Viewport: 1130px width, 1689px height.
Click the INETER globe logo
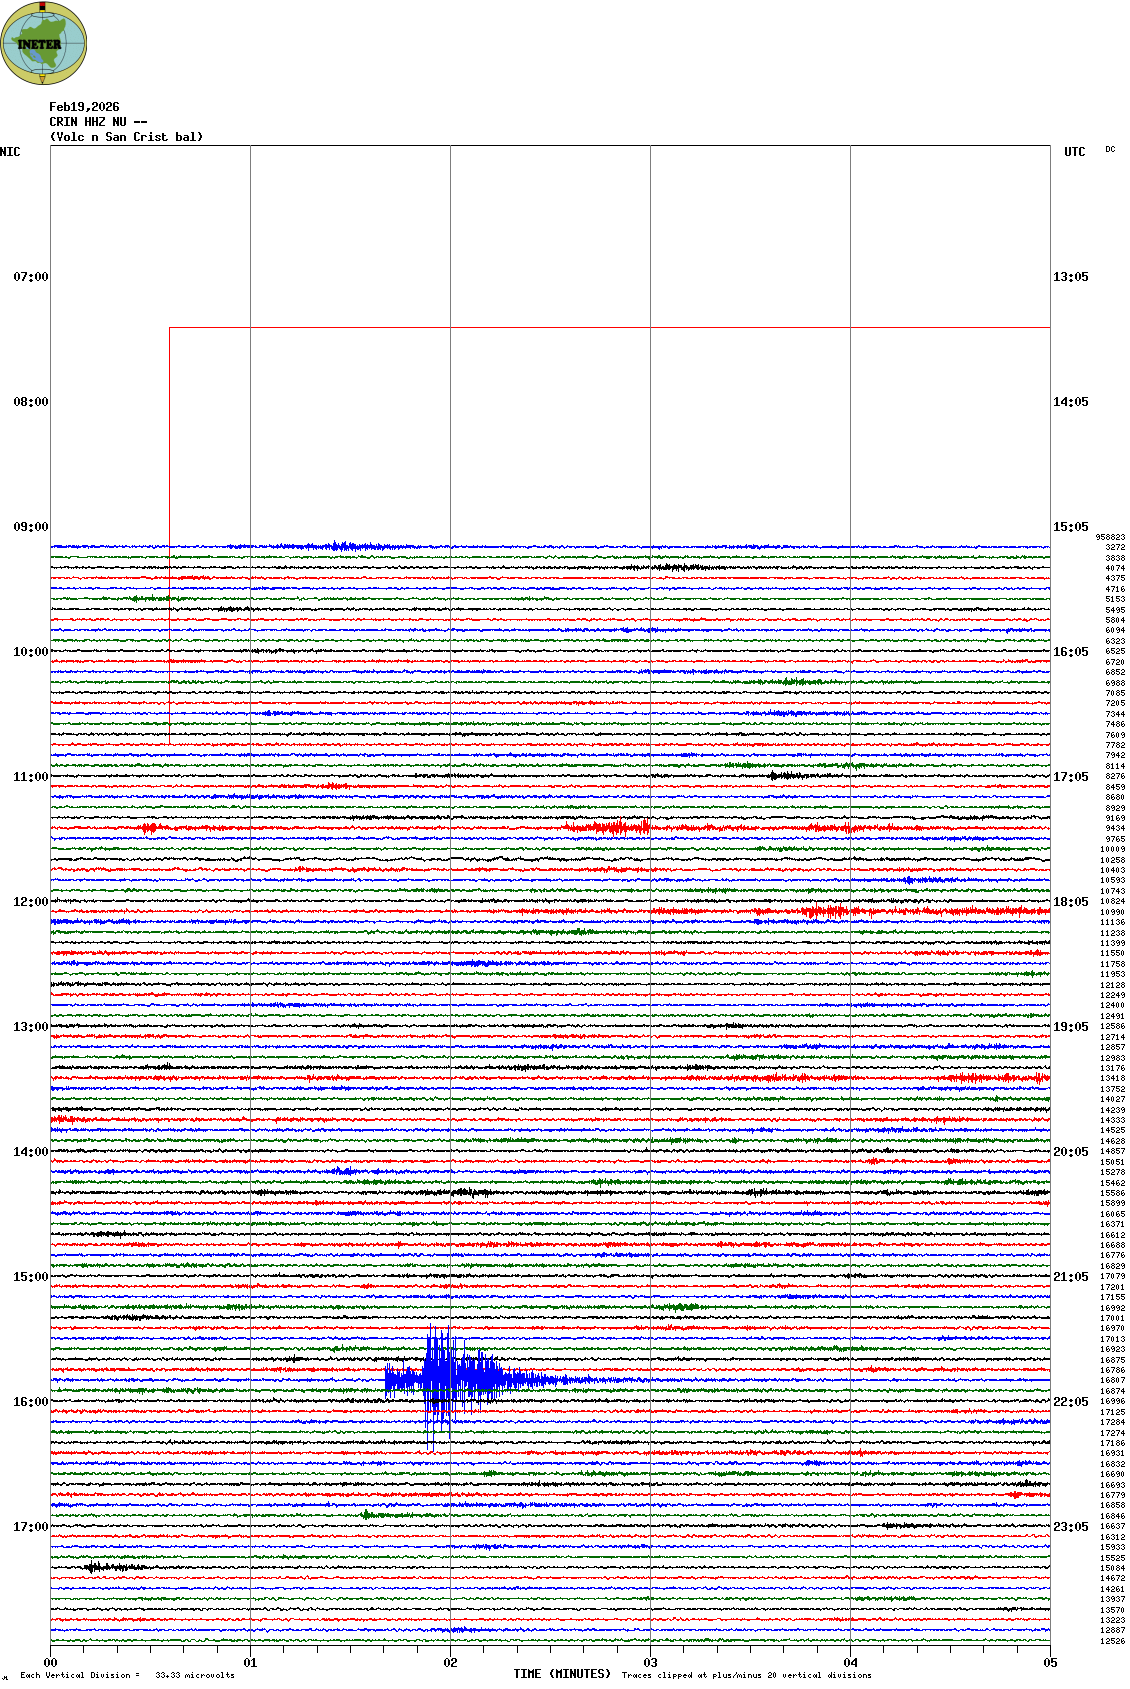(x=43, y=43)
